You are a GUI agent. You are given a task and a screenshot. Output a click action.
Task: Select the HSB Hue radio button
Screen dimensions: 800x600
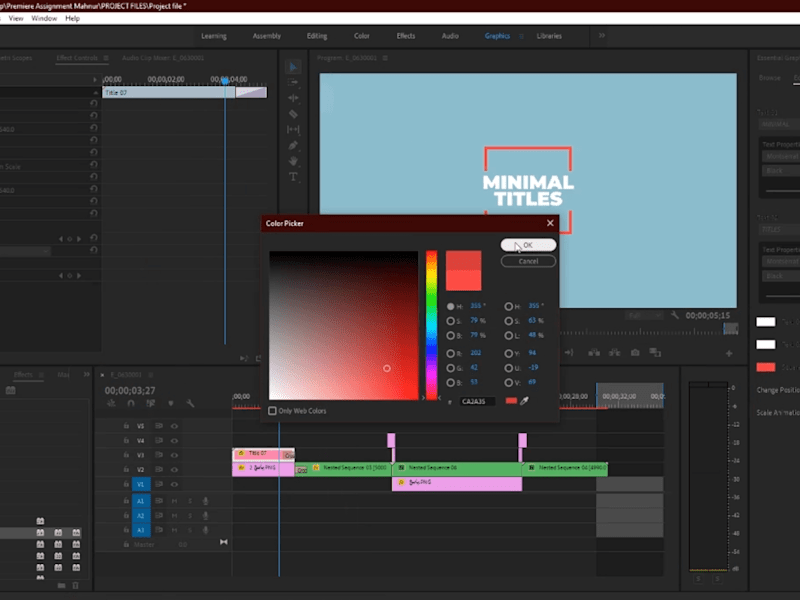(451, 306)
